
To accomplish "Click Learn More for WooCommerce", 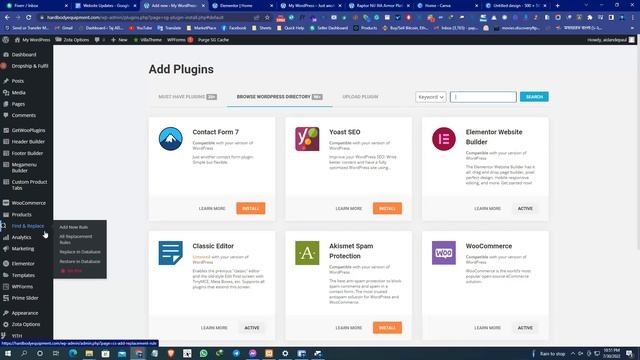I will 487,328.
